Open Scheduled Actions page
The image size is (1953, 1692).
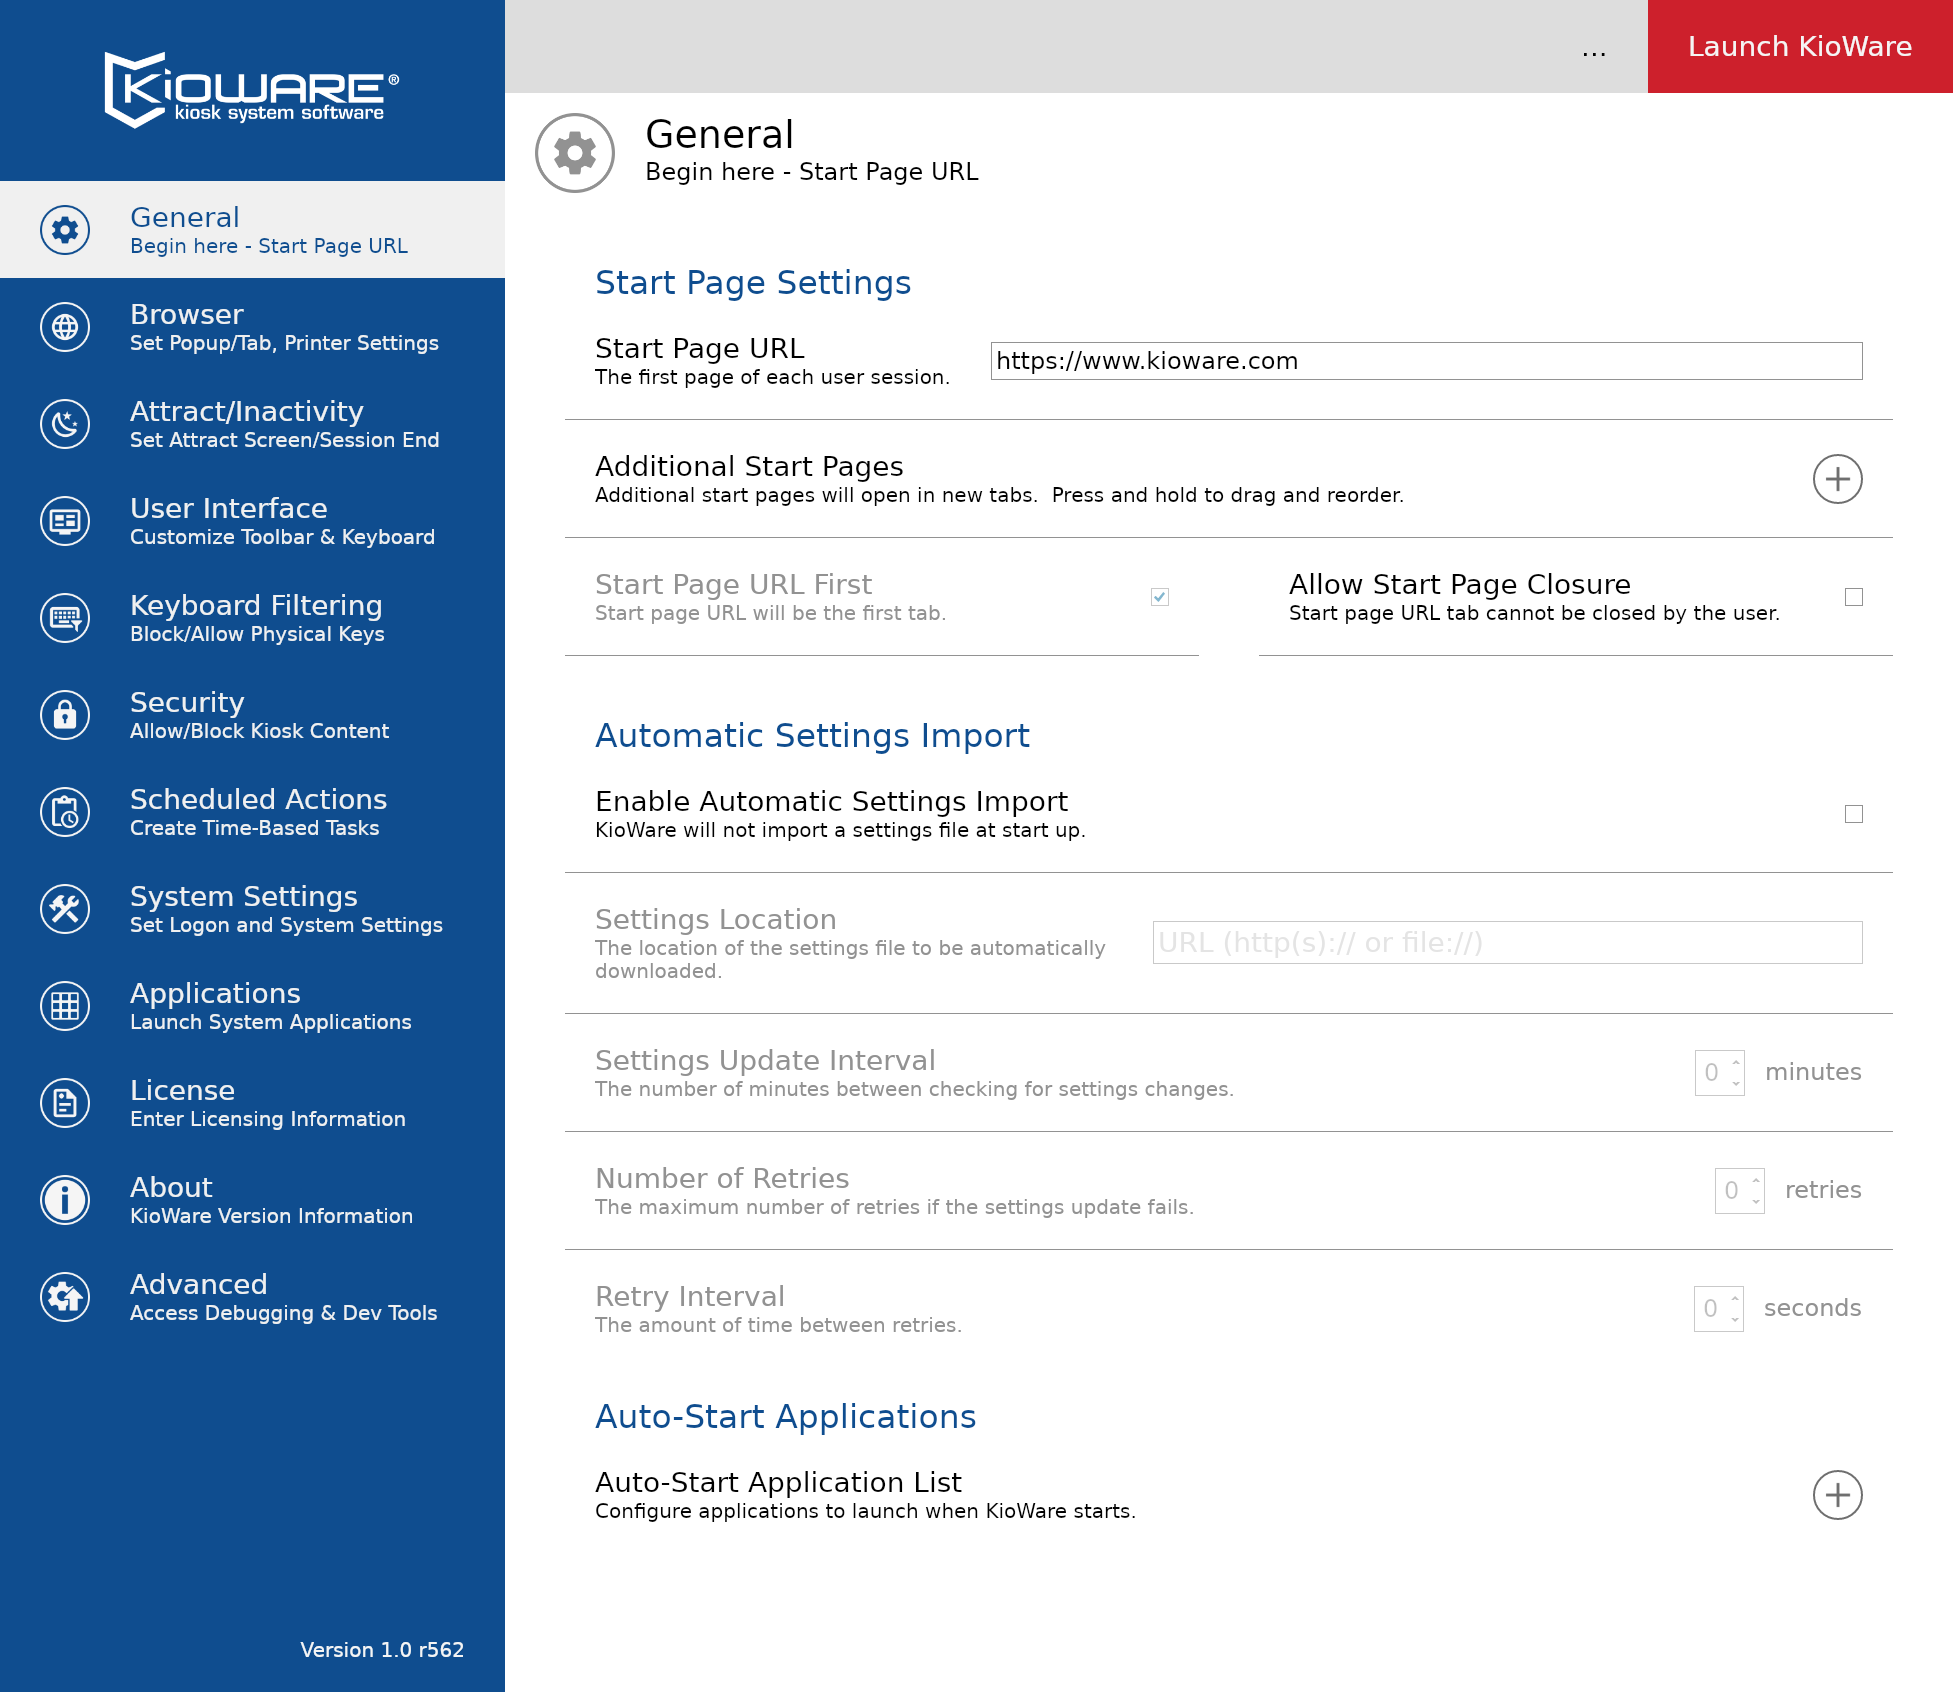252,812
